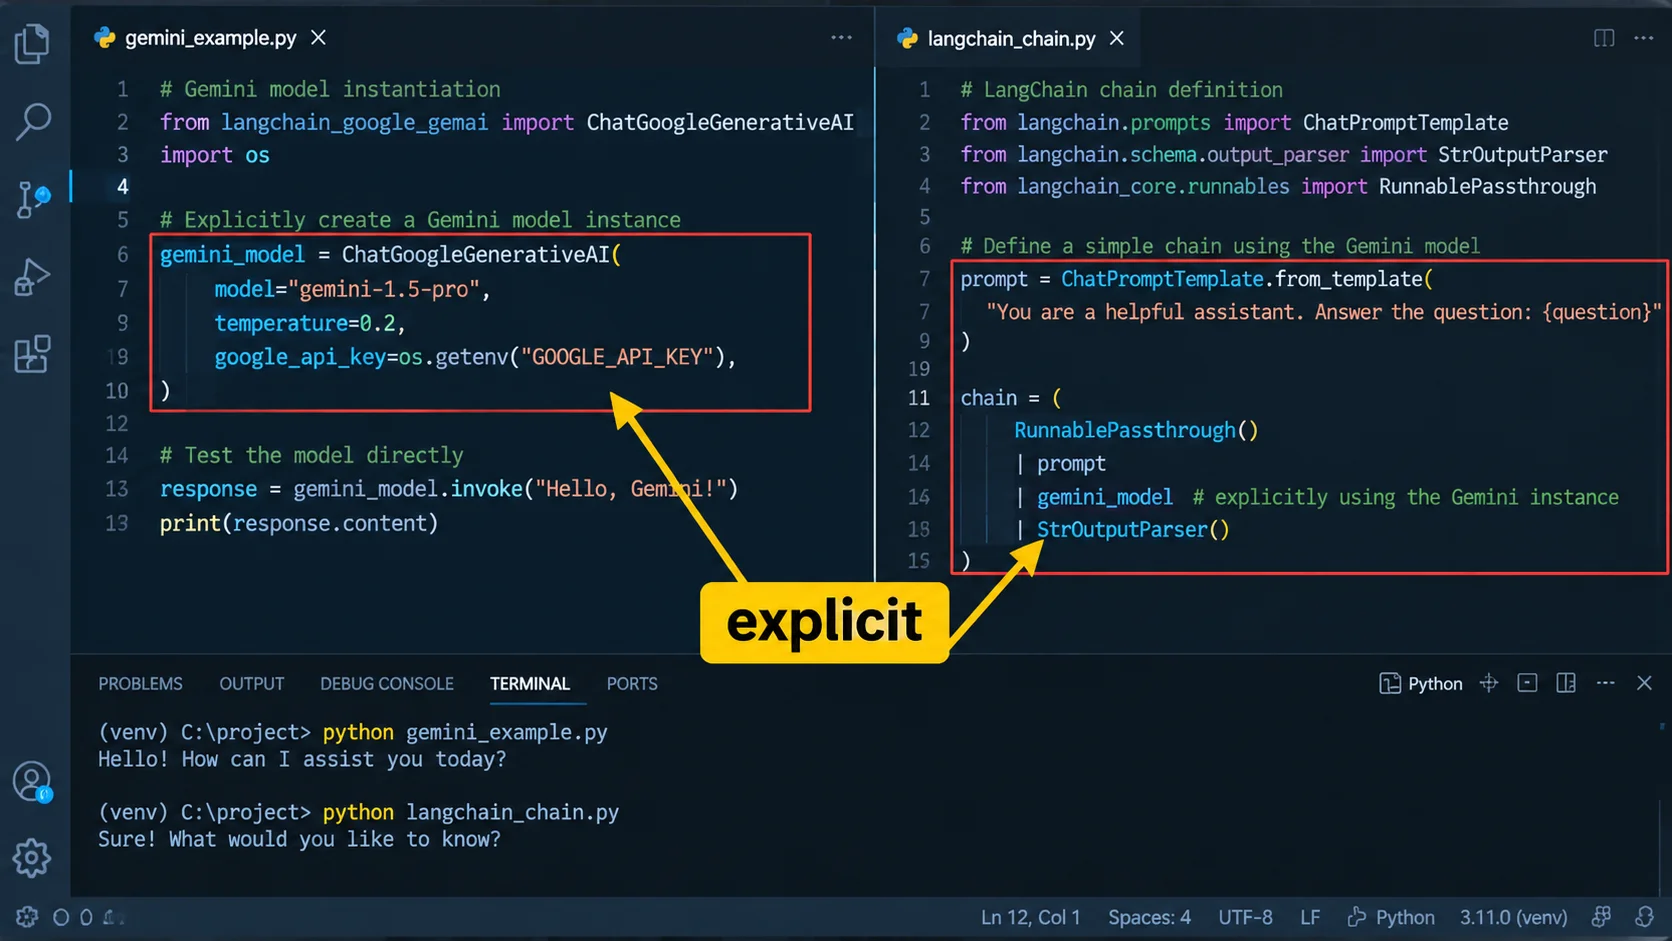
Task: Open the DEBUG CONSOLE panel tab
Action: [x=387, y=684]
